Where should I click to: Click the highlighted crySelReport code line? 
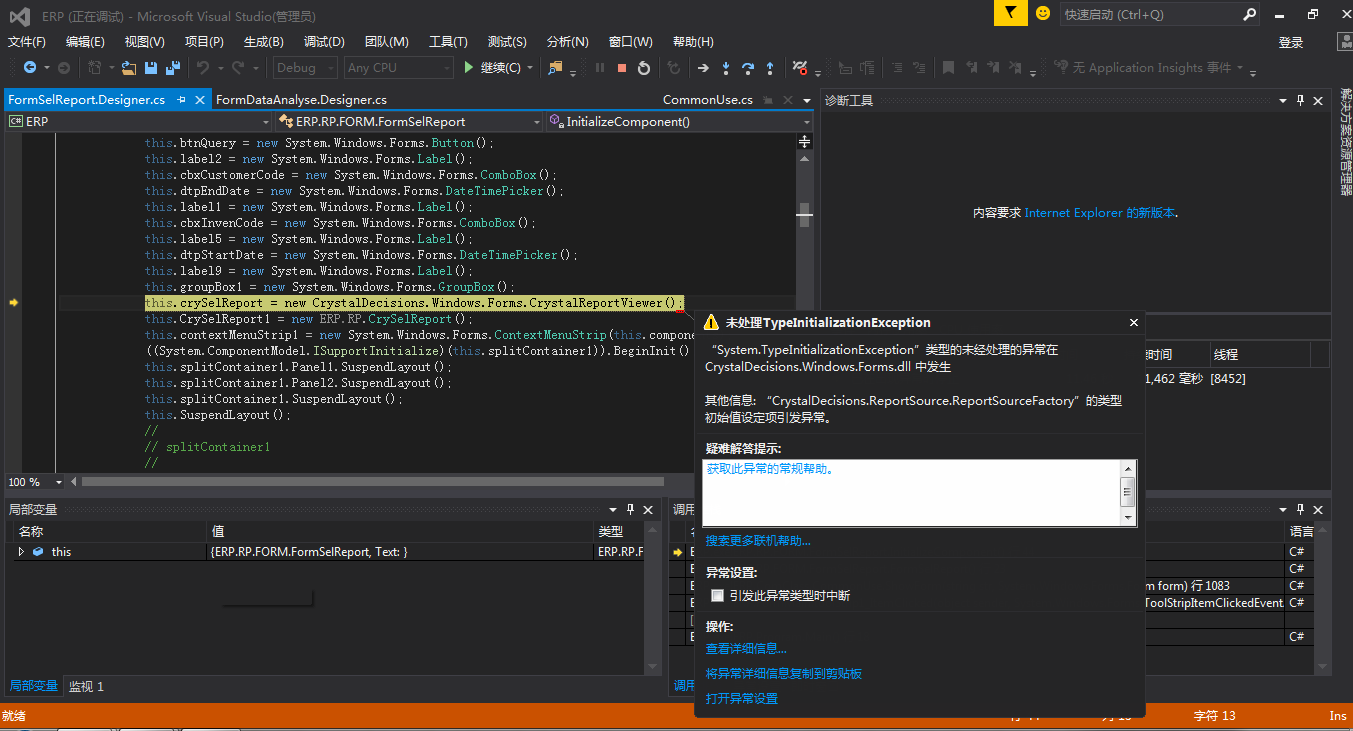coord(413,303)
